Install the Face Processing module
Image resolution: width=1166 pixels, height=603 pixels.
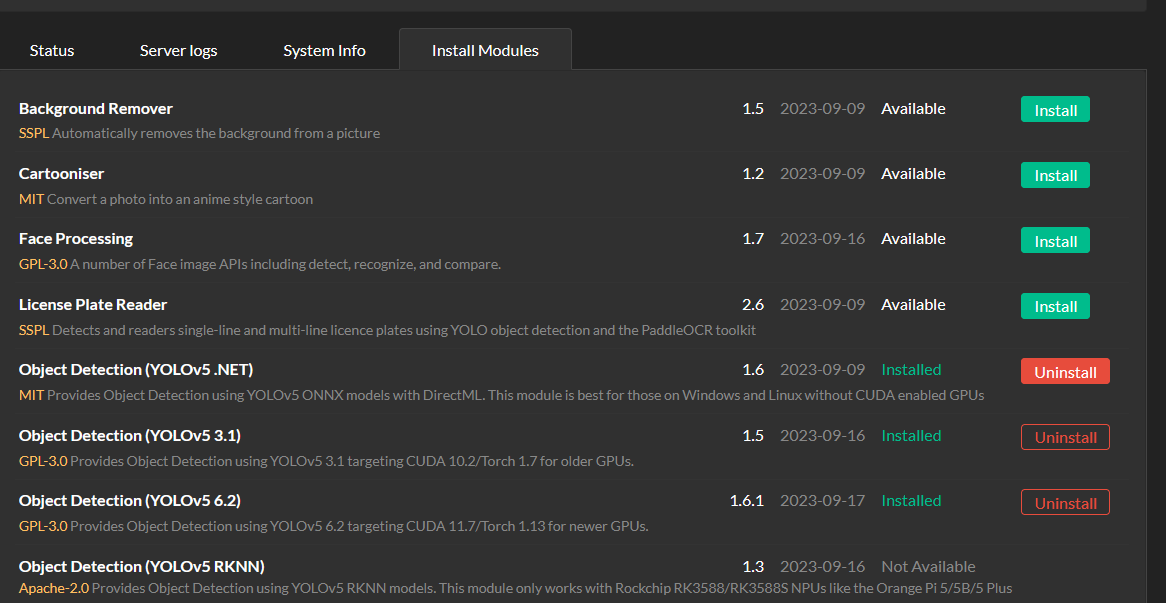point(1055,240)
